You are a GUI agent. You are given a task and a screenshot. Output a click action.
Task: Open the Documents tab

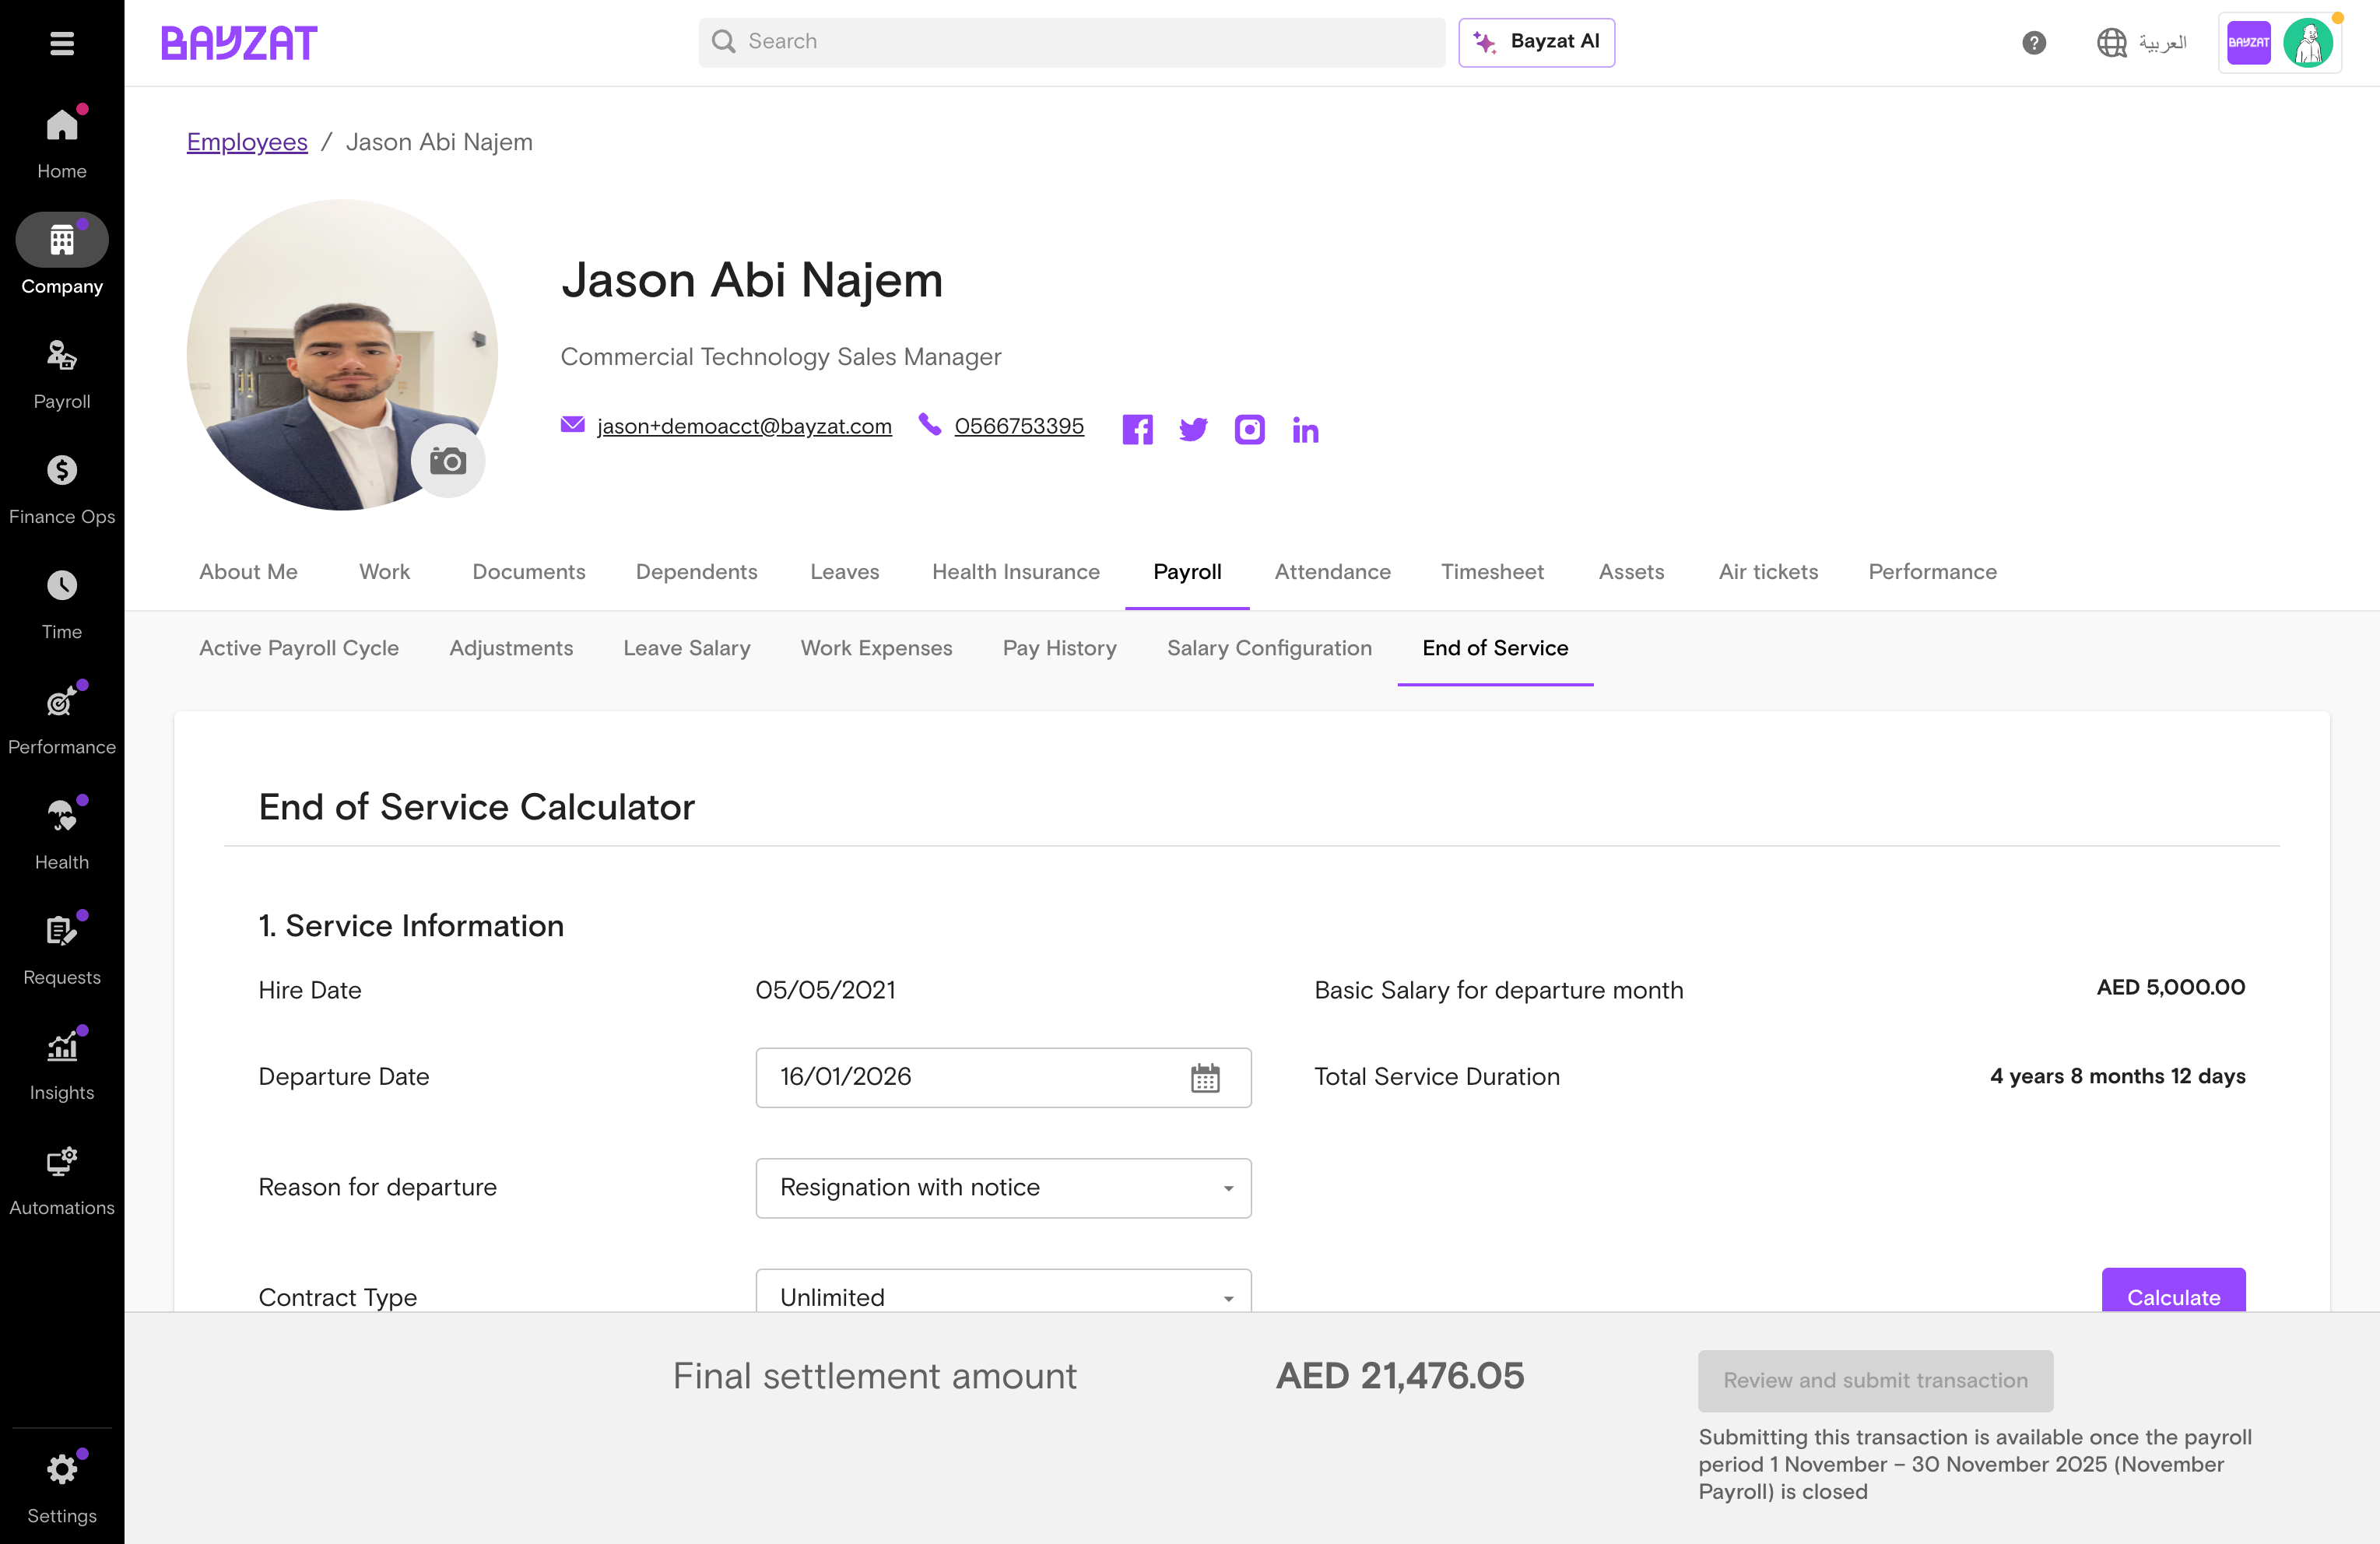tap(528, 572)
